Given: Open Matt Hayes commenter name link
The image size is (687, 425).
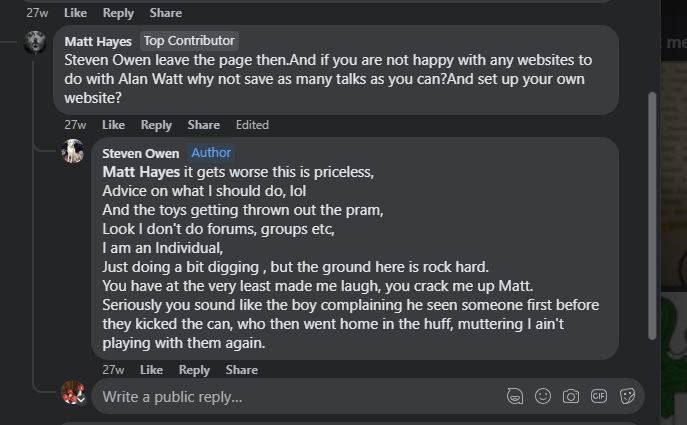Looking at the screenshot, I should [98, 41].
